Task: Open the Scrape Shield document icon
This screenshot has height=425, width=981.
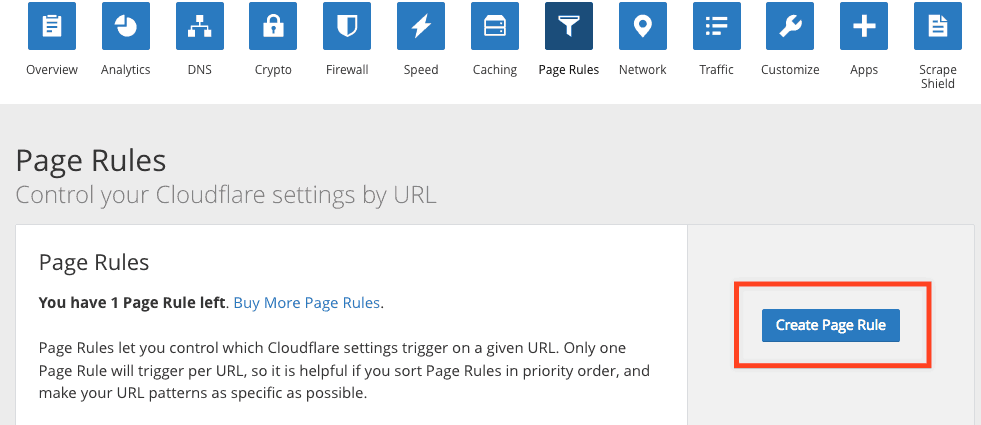Action: (x=938, y=26)
